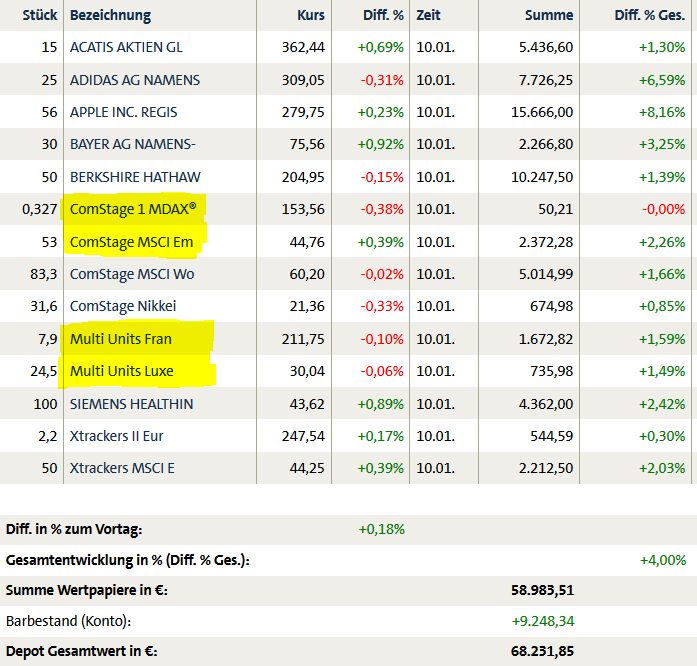Viewport: 697px width, 666px height.
Task: Open the Xtrackers MSCI E position
Action: tap(122, 468)
